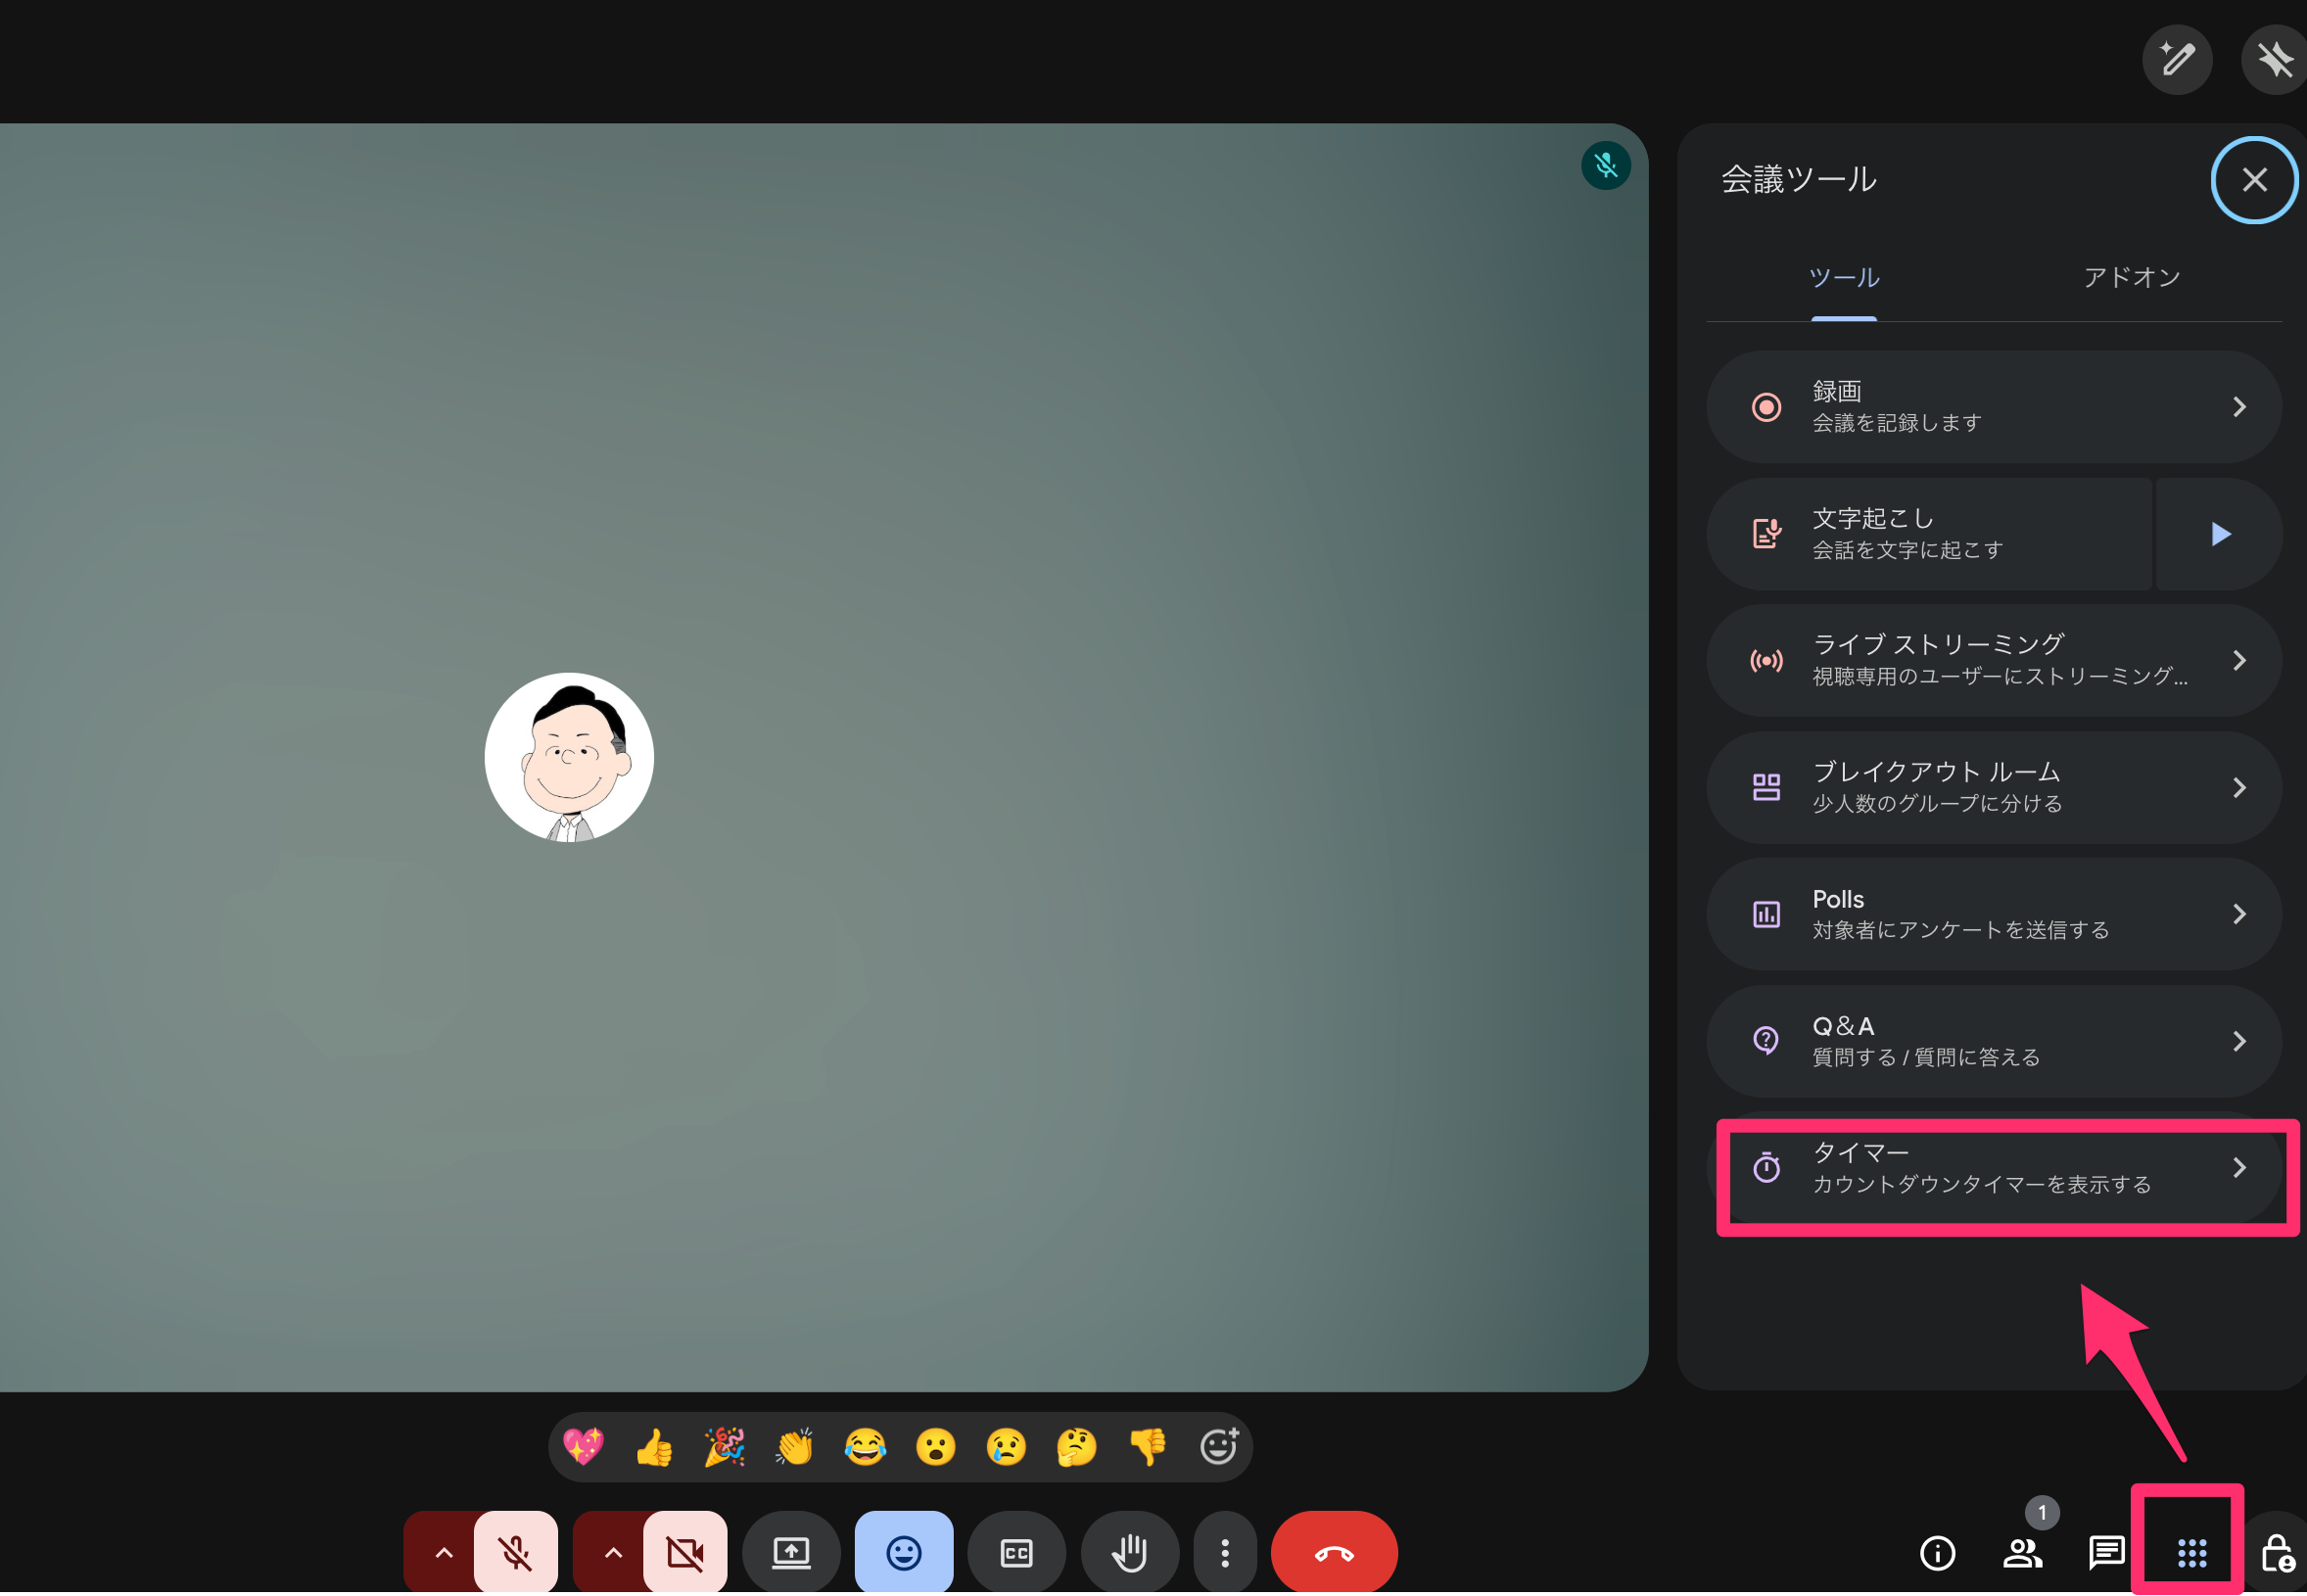2307x1596 pixels.
Task: Select the ツール tab
Action: coord(1844,277)
